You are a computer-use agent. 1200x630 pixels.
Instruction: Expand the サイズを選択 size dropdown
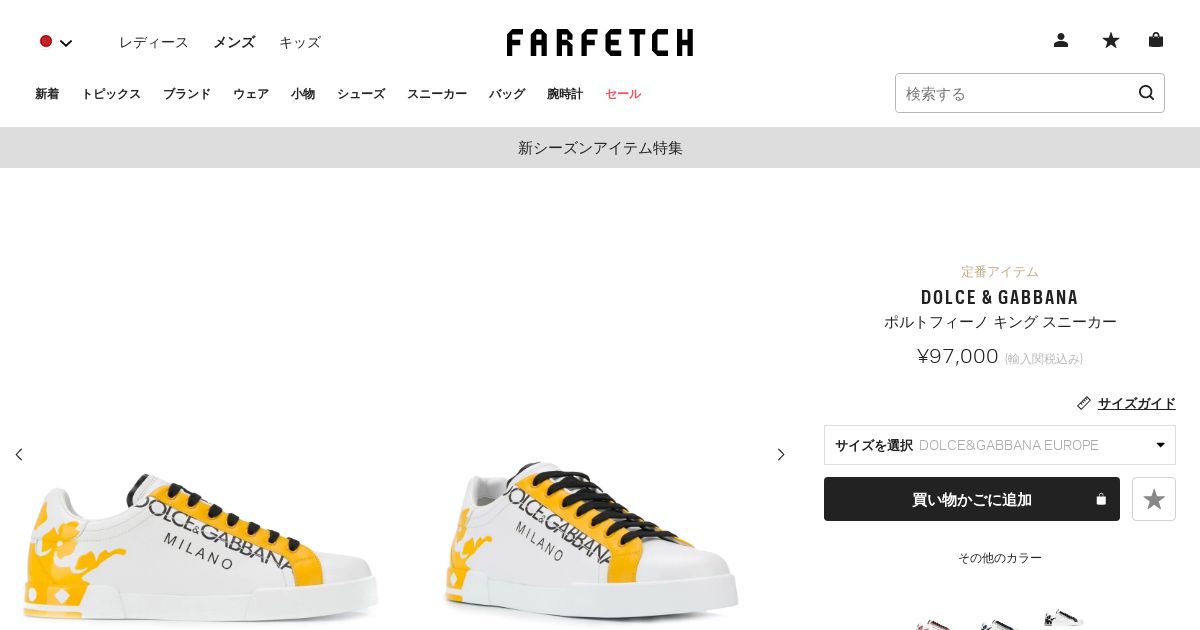(x=1000, y=445)
